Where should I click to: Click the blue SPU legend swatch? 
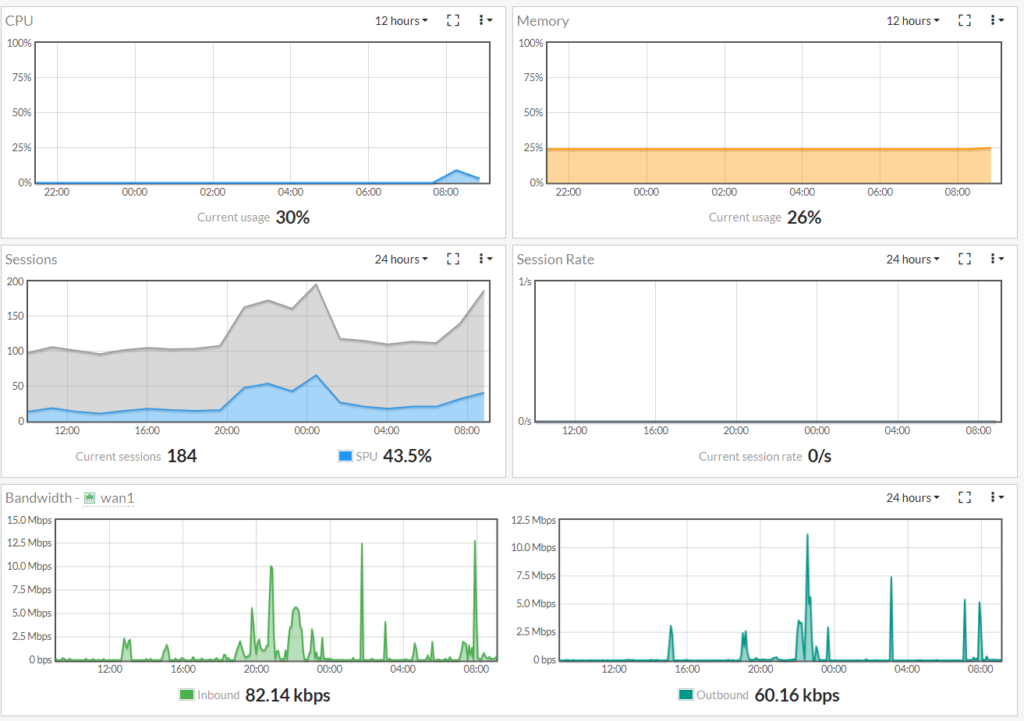point(346,456)
